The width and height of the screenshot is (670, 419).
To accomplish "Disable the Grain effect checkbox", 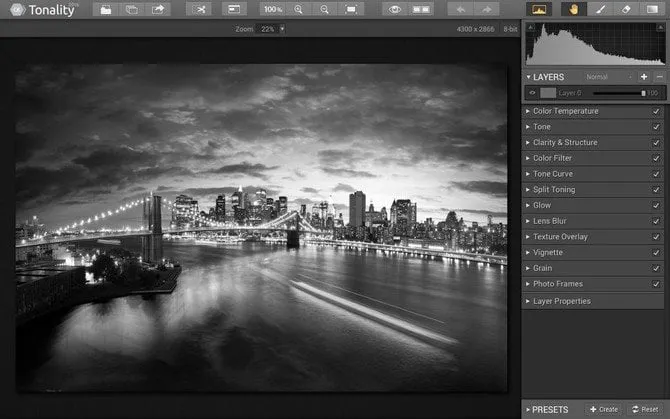I will click(656, 269).
